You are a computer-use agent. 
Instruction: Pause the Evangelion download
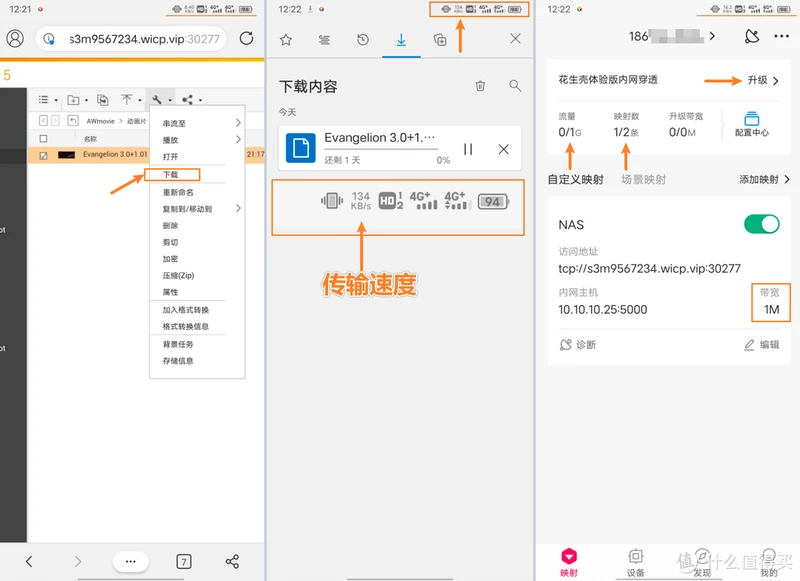[x=468, y=149]
